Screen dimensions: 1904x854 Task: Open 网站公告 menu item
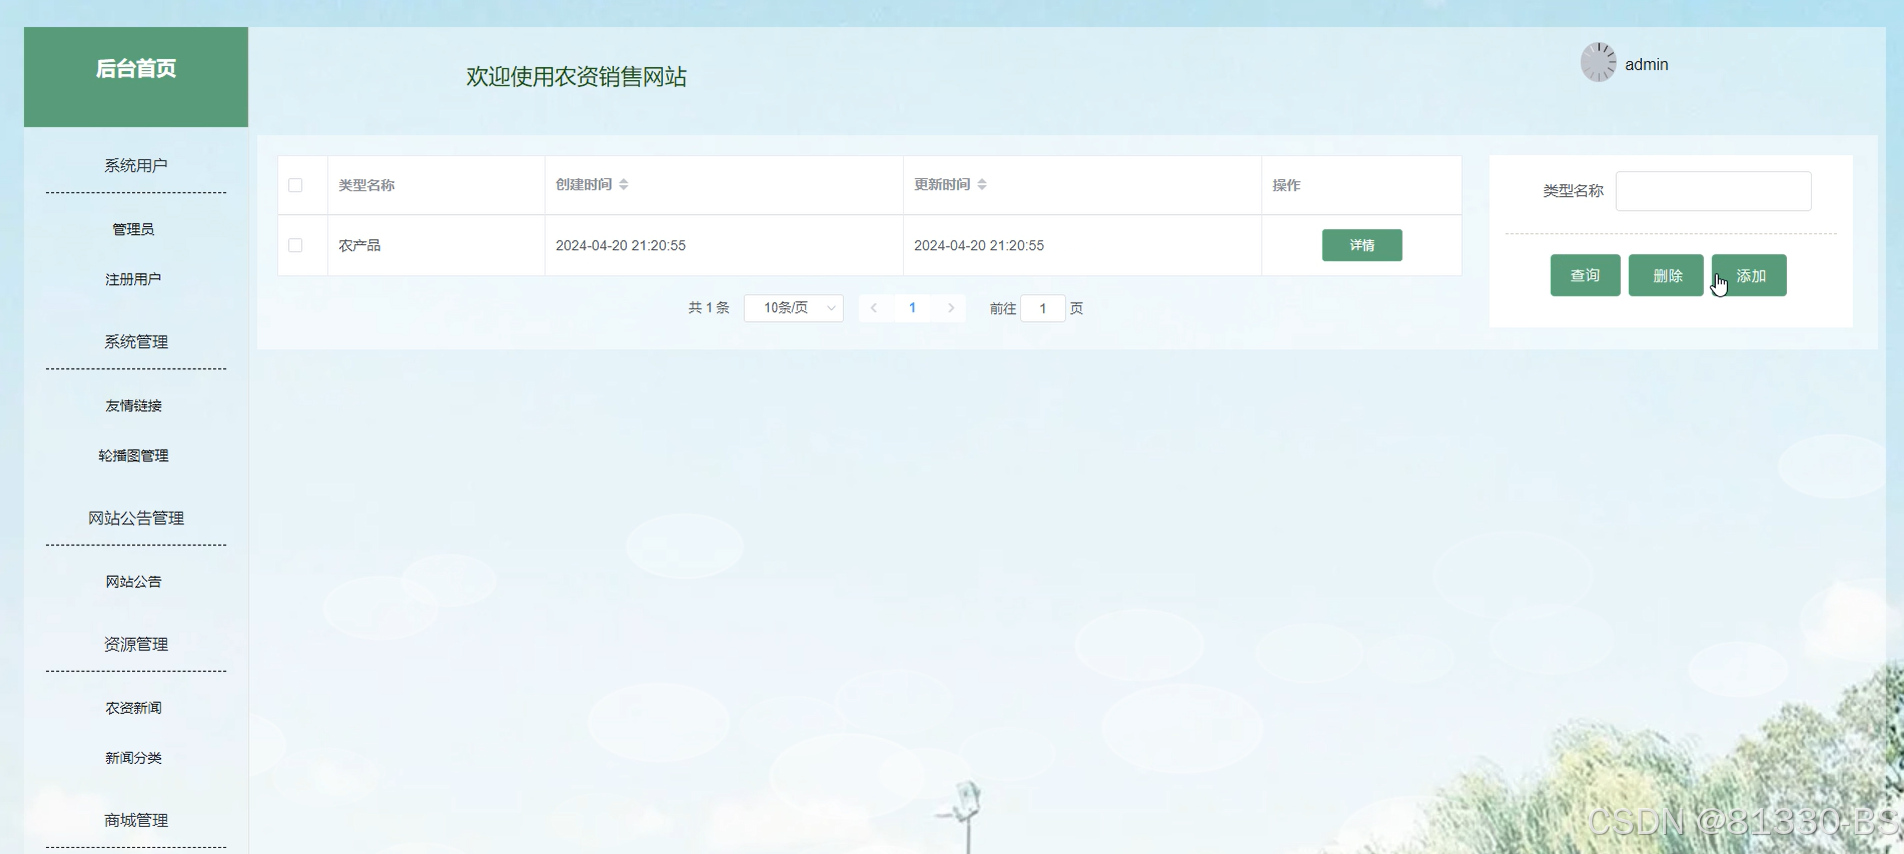(x=133, y=582)
